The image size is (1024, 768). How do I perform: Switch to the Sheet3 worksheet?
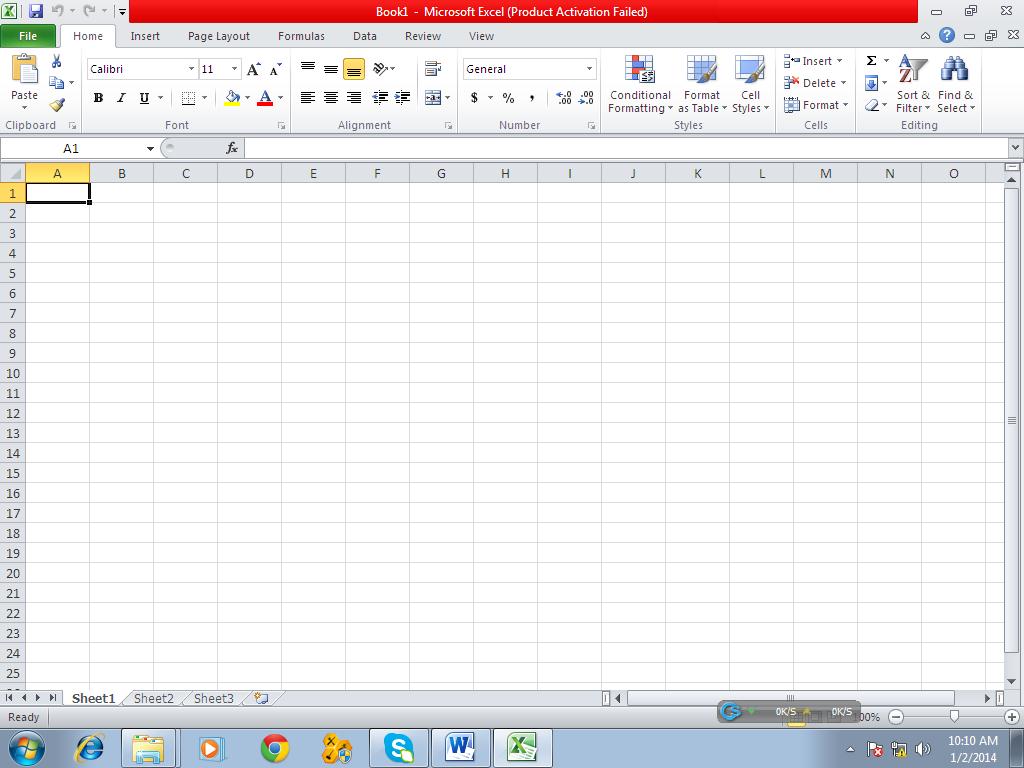214,698
